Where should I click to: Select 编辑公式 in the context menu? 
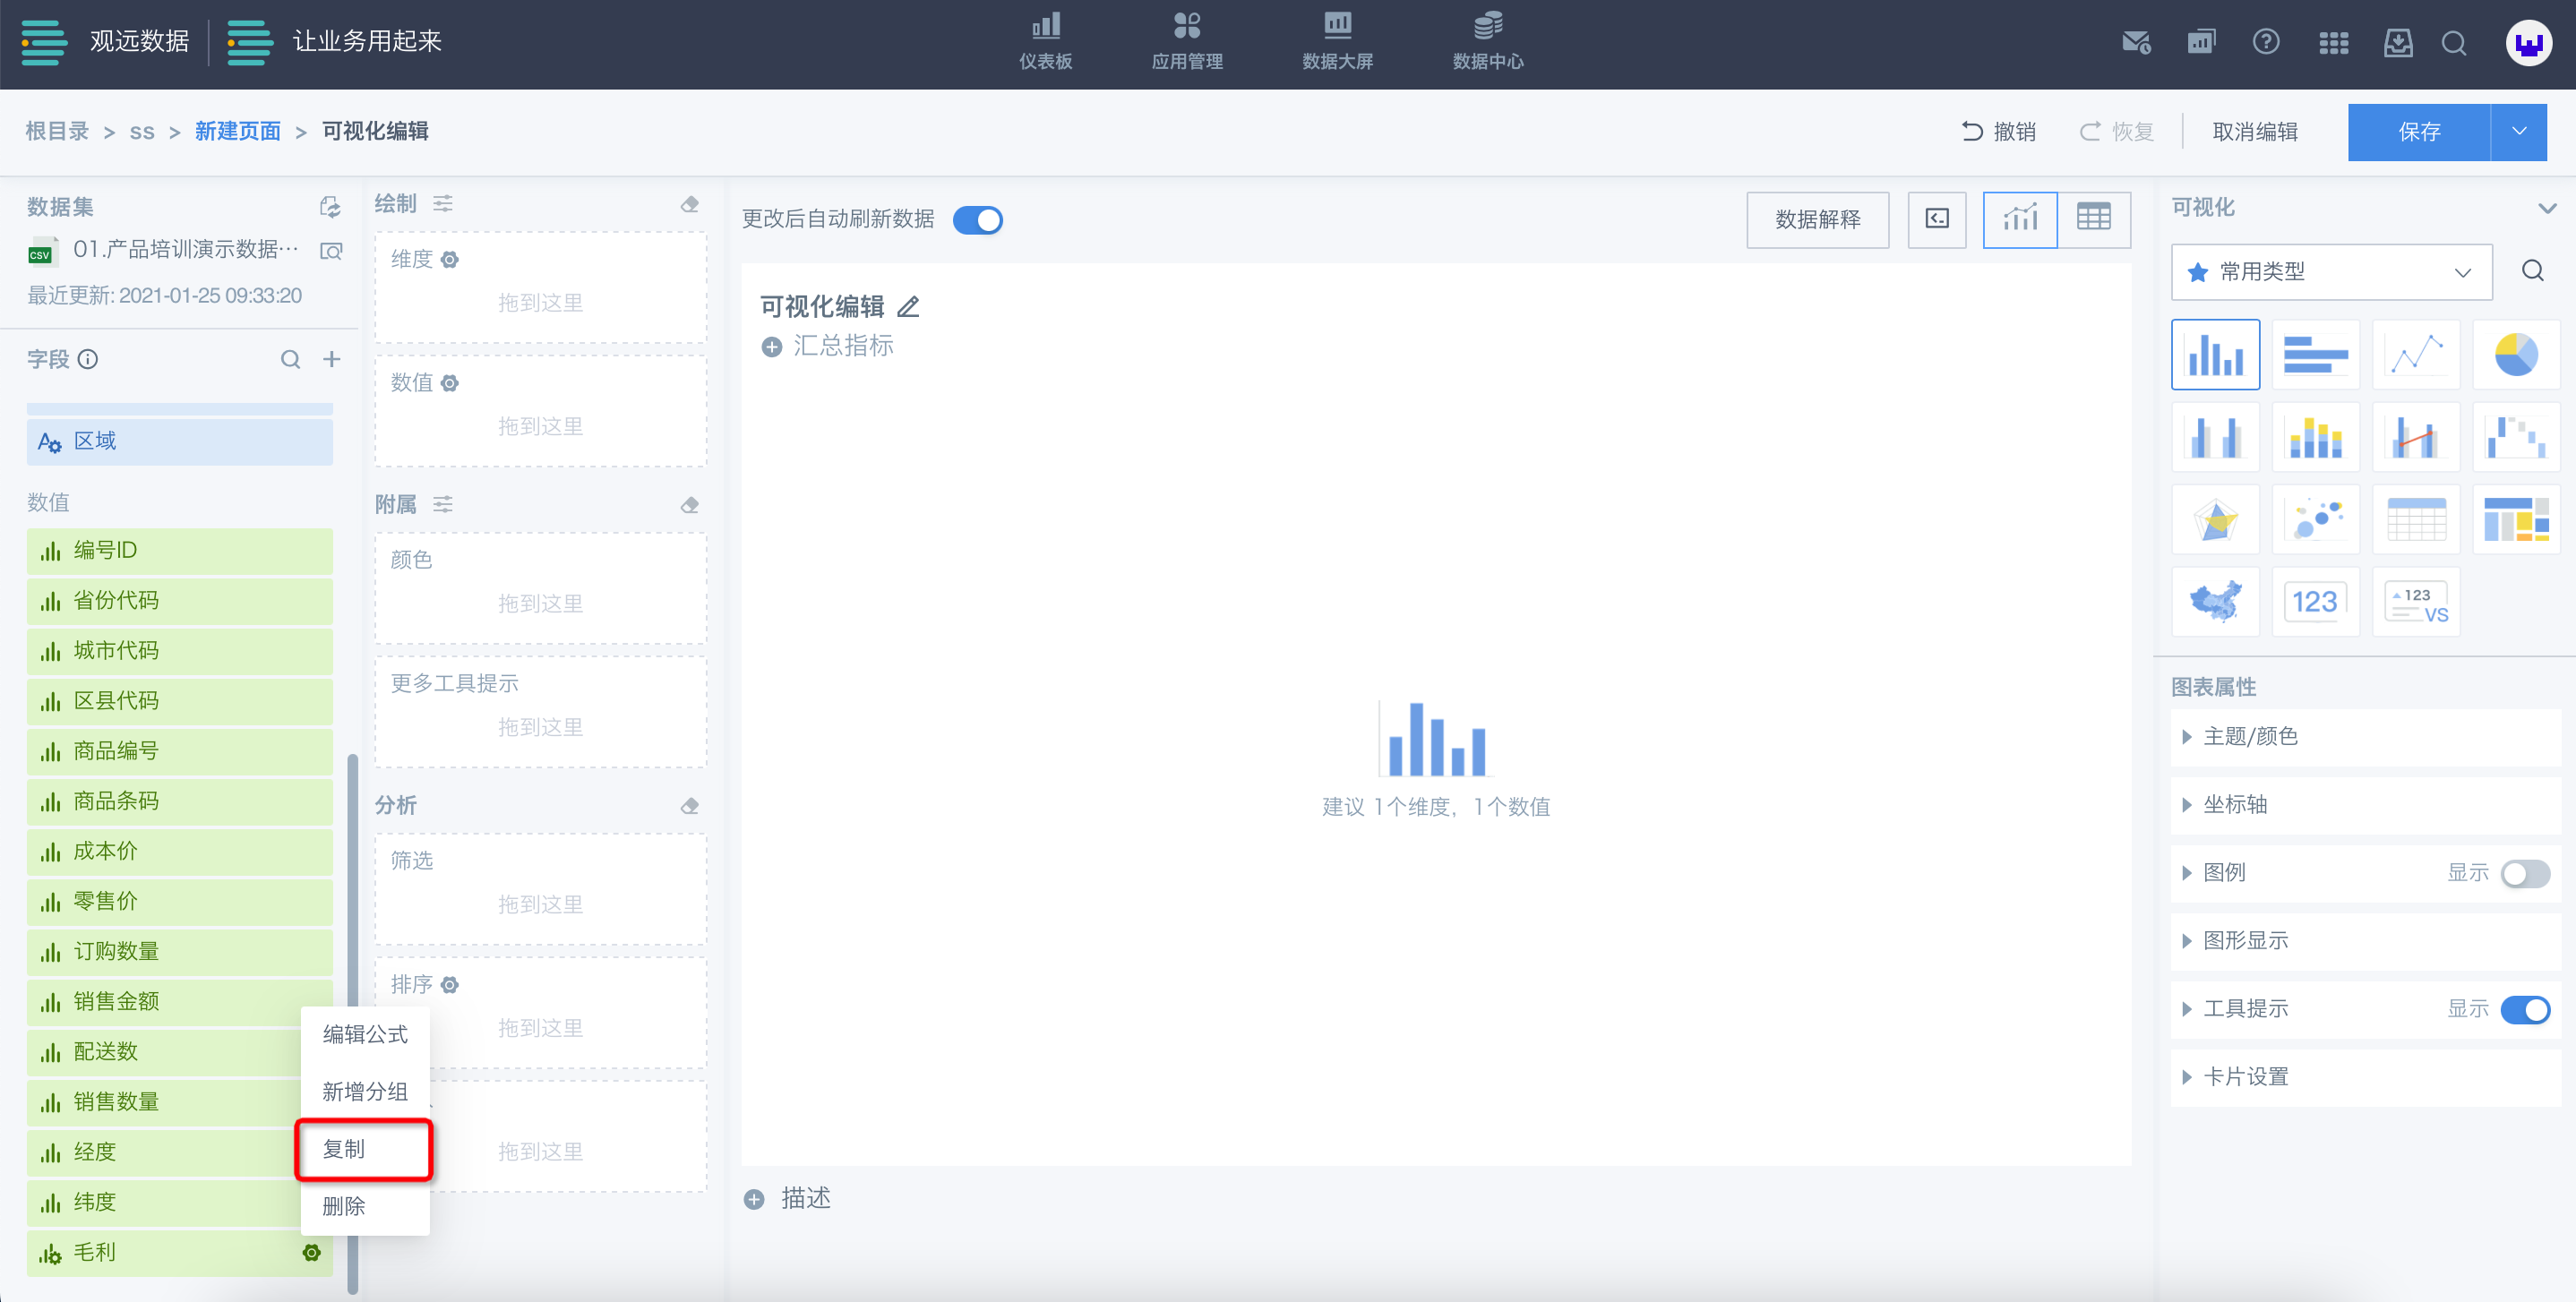coord(364,1034)
